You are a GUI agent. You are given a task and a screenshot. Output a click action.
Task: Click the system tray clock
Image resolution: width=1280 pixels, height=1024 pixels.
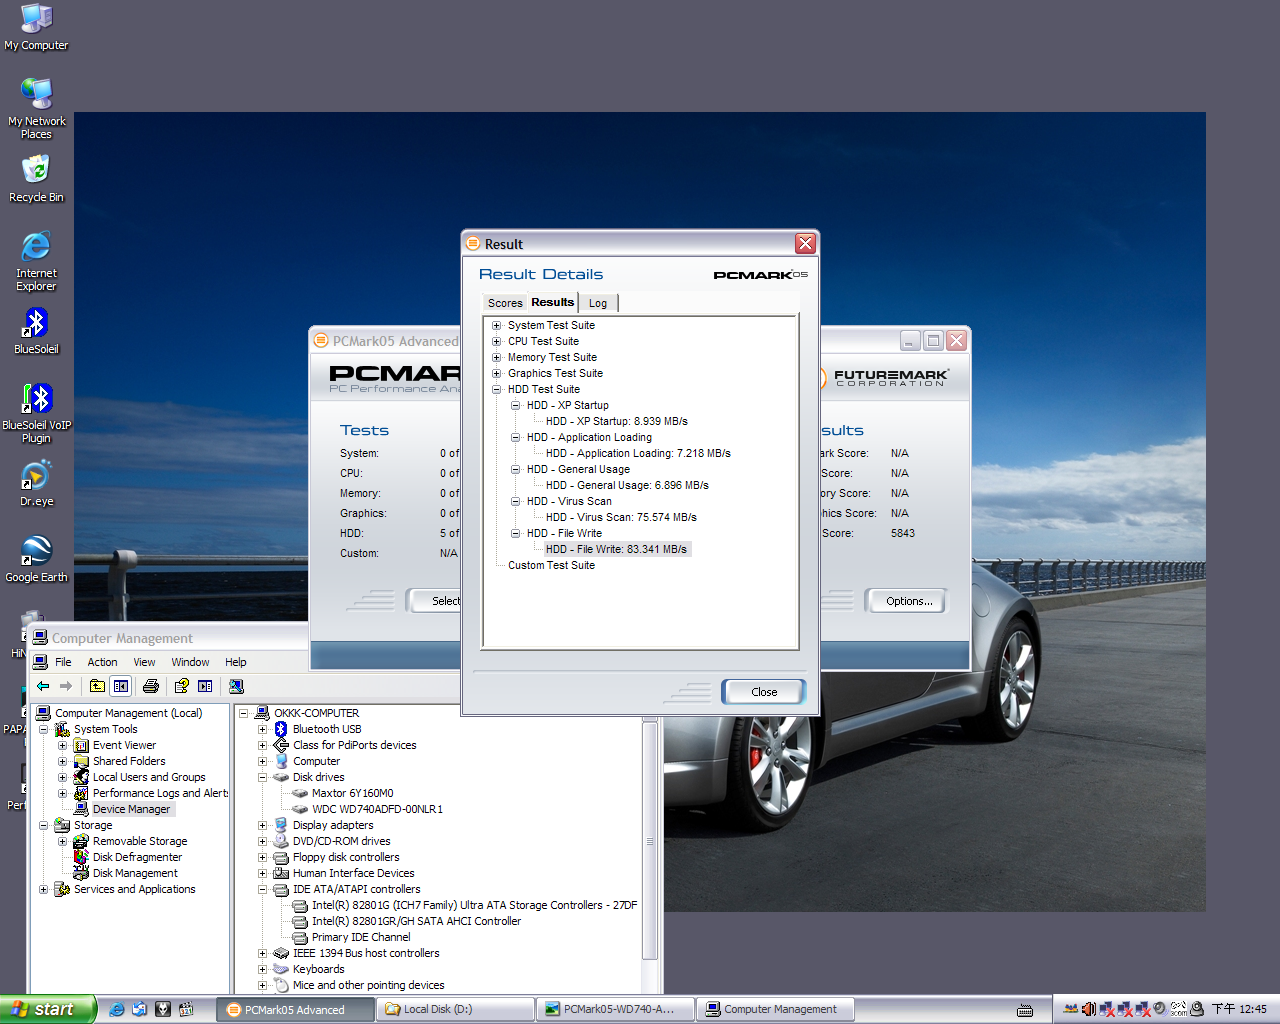point(1239,1009)
